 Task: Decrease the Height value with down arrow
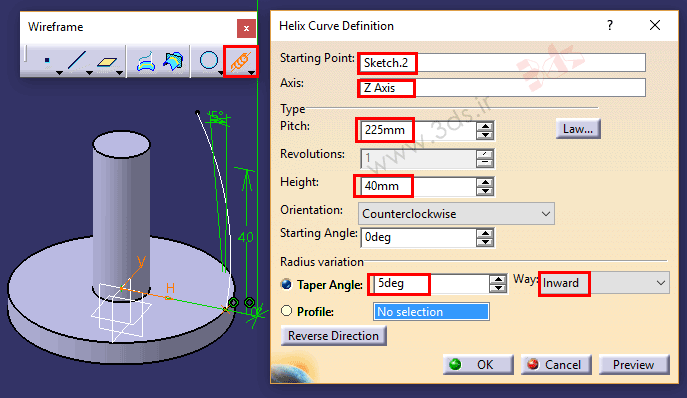[485, 191]
